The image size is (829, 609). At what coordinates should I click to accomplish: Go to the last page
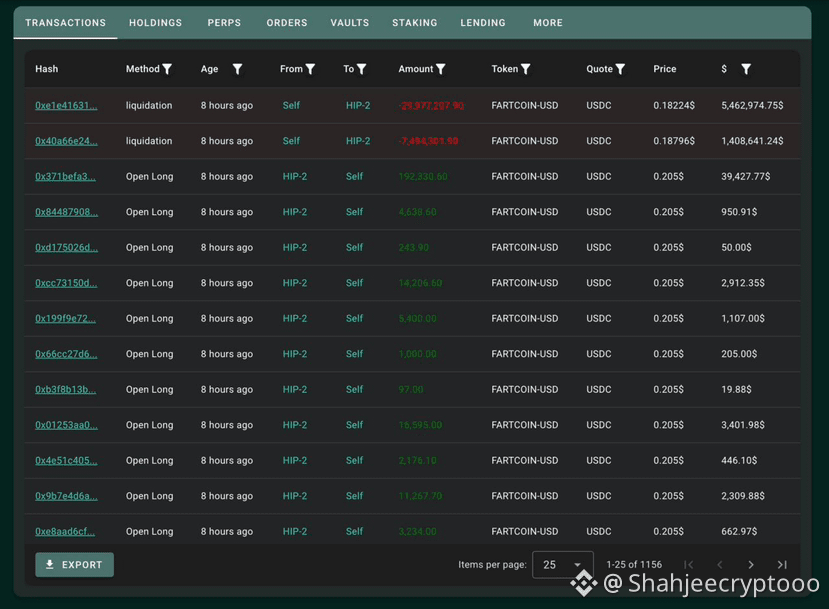tap(782, 565)
